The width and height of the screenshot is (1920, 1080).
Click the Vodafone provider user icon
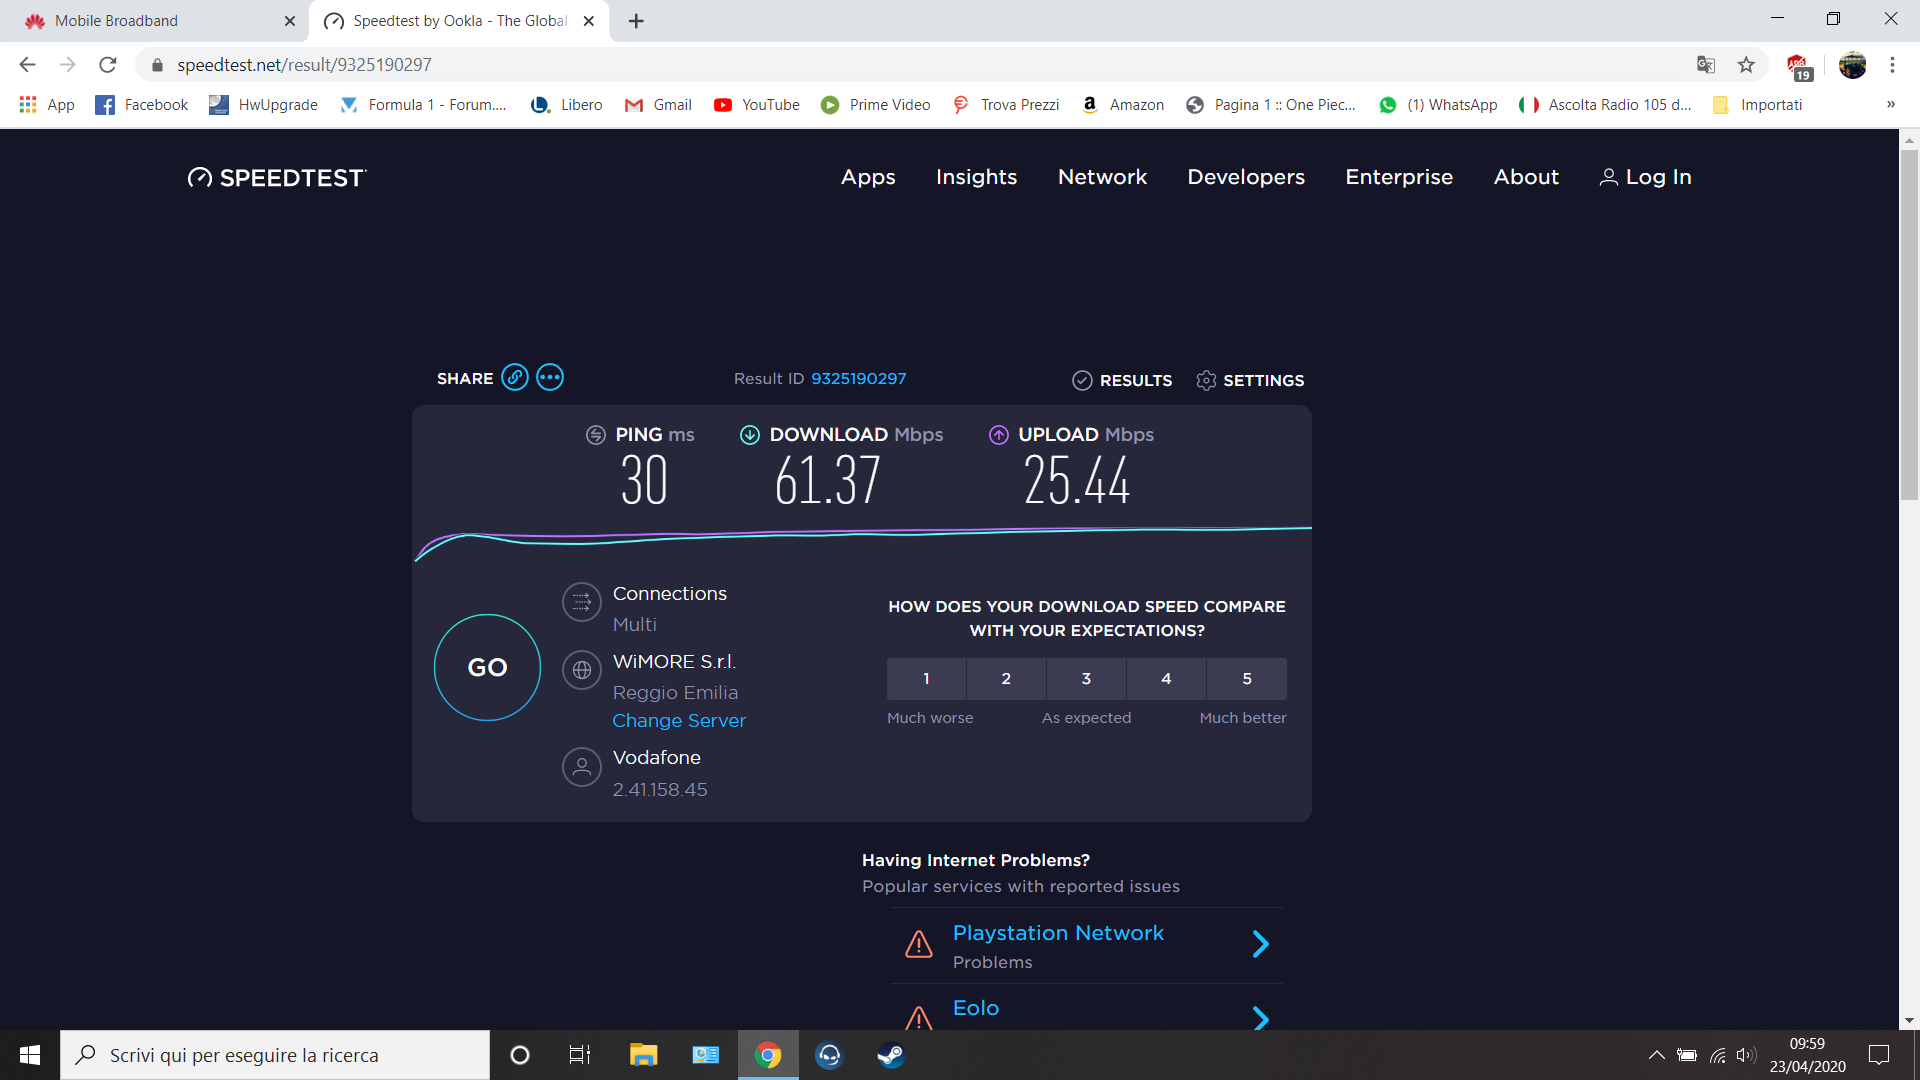[582, 767]
